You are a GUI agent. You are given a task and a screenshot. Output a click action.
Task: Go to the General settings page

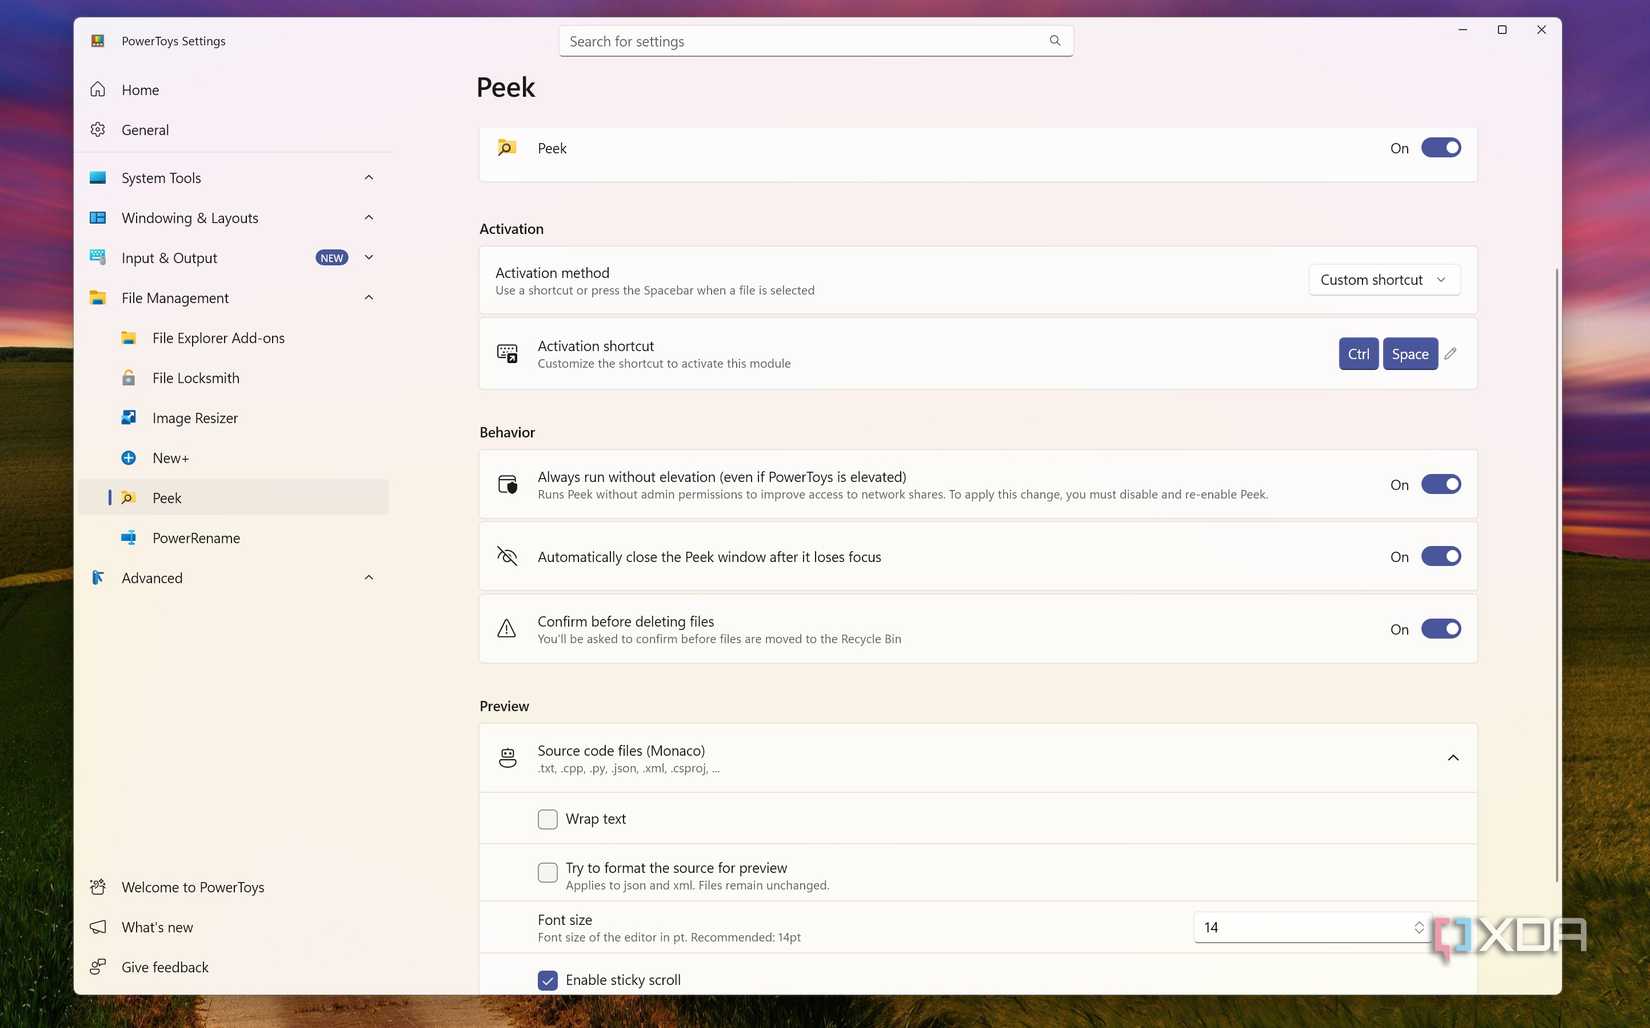[x=145, y=129]
